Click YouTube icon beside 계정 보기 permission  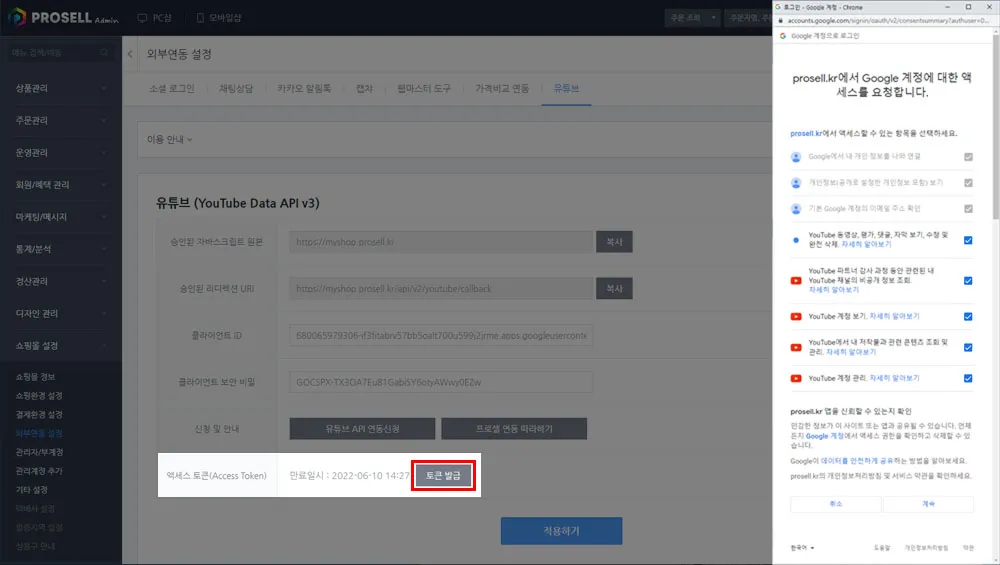[796, 316]
